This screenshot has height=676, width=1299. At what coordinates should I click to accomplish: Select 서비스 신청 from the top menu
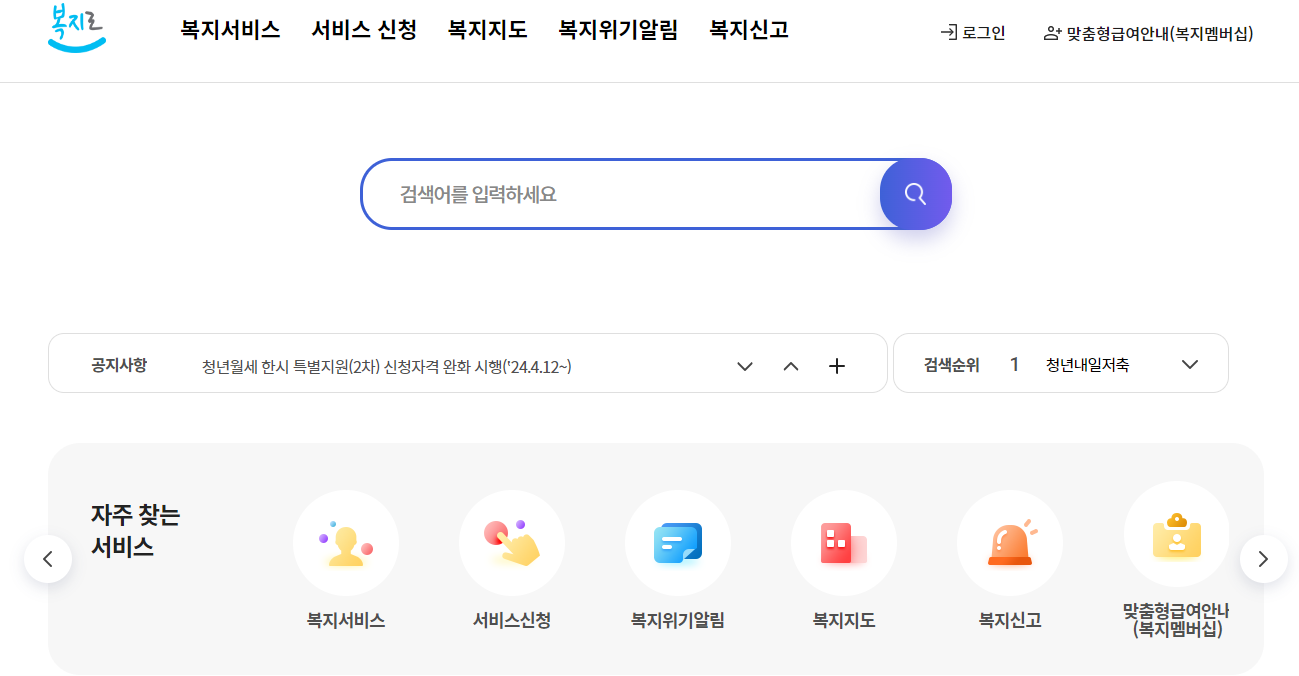coord(363,30)
